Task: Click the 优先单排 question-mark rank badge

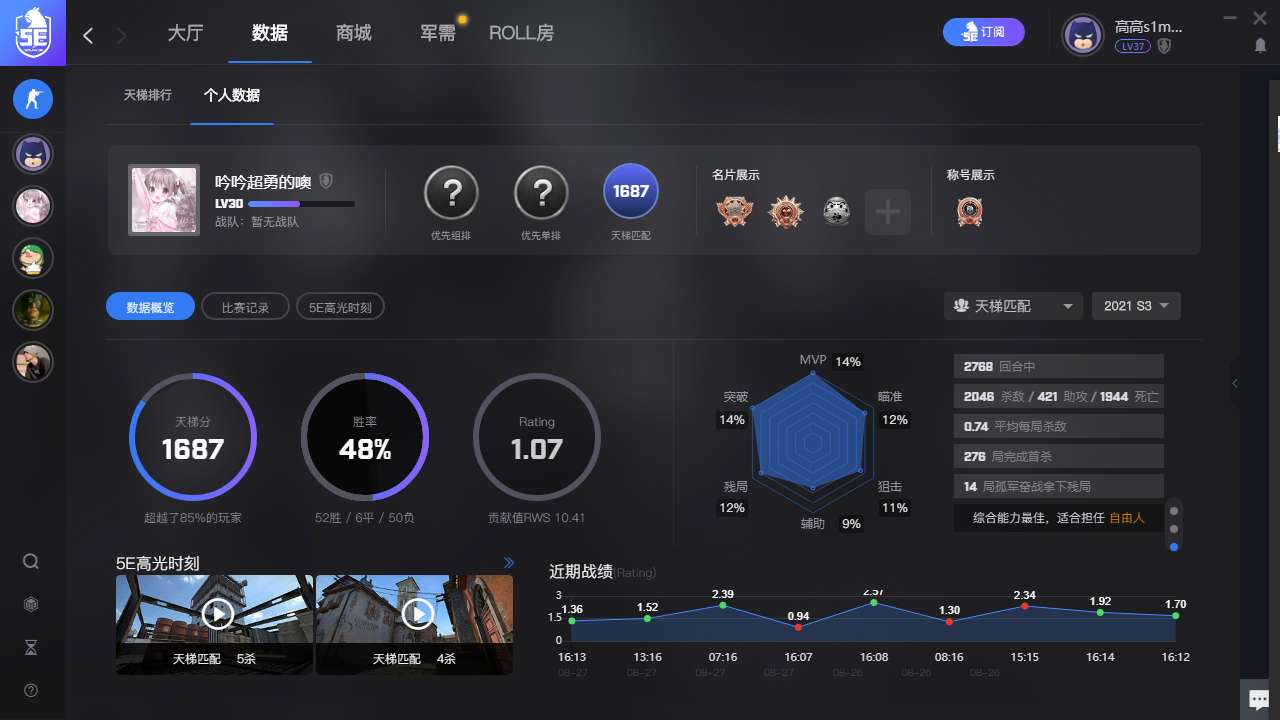Action: 541,192
